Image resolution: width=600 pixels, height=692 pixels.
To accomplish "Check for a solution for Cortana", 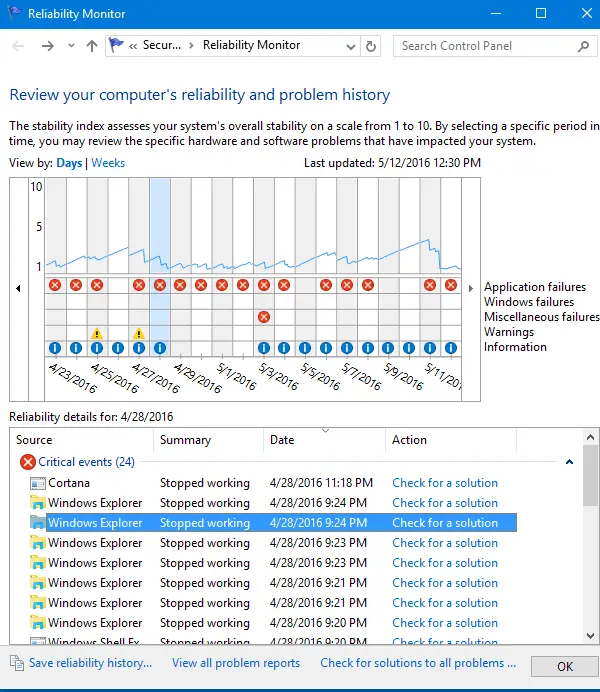I will click(x=444, y=483).
